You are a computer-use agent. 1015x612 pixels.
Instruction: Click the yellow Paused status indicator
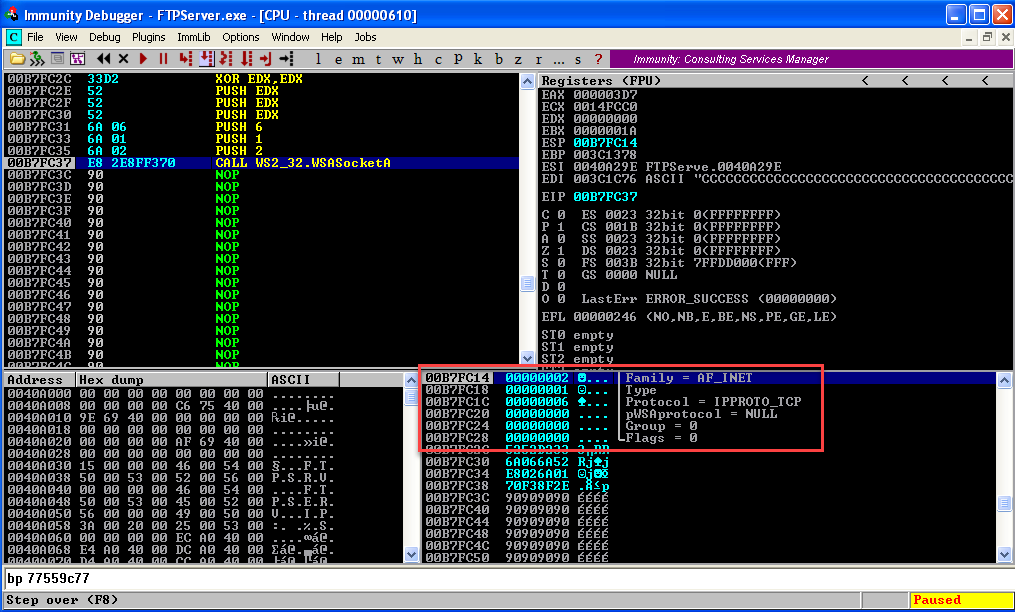(x=961, y=600)
